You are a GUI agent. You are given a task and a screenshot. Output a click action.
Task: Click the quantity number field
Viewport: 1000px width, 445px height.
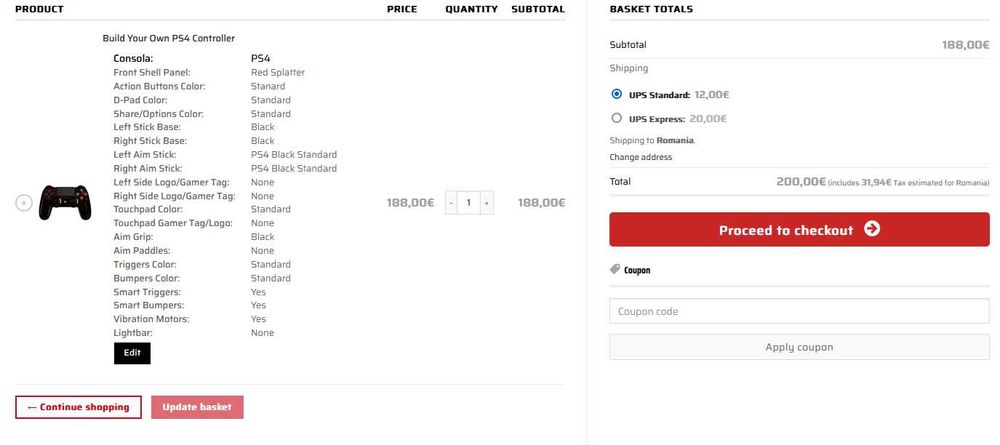(469, 203)
